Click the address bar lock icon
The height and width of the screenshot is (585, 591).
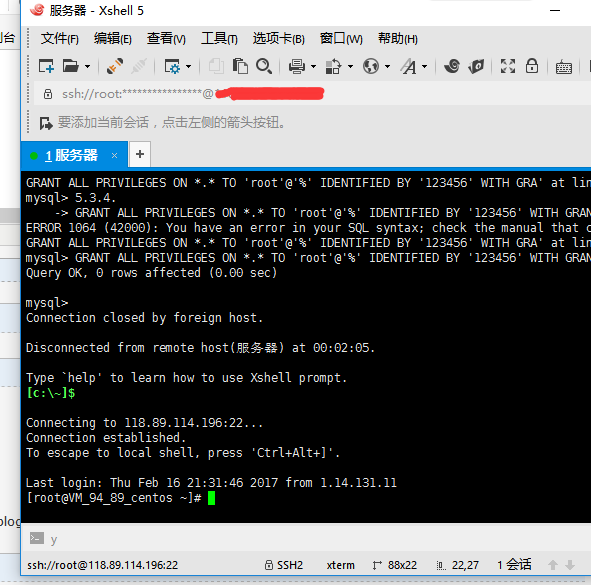pos(48,93)
